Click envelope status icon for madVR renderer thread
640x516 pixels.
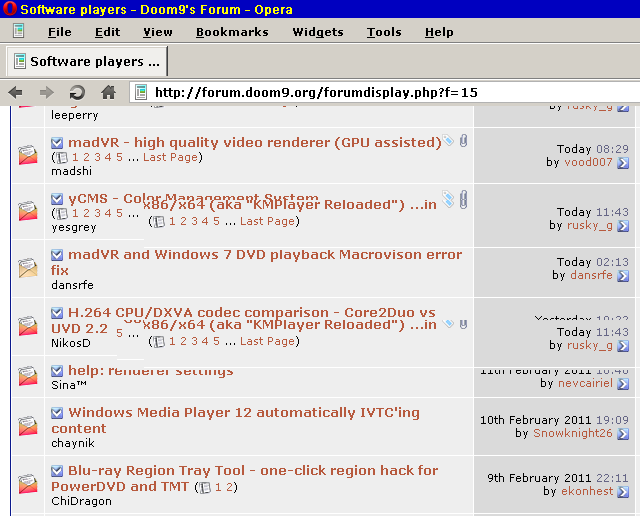point(28,155)
